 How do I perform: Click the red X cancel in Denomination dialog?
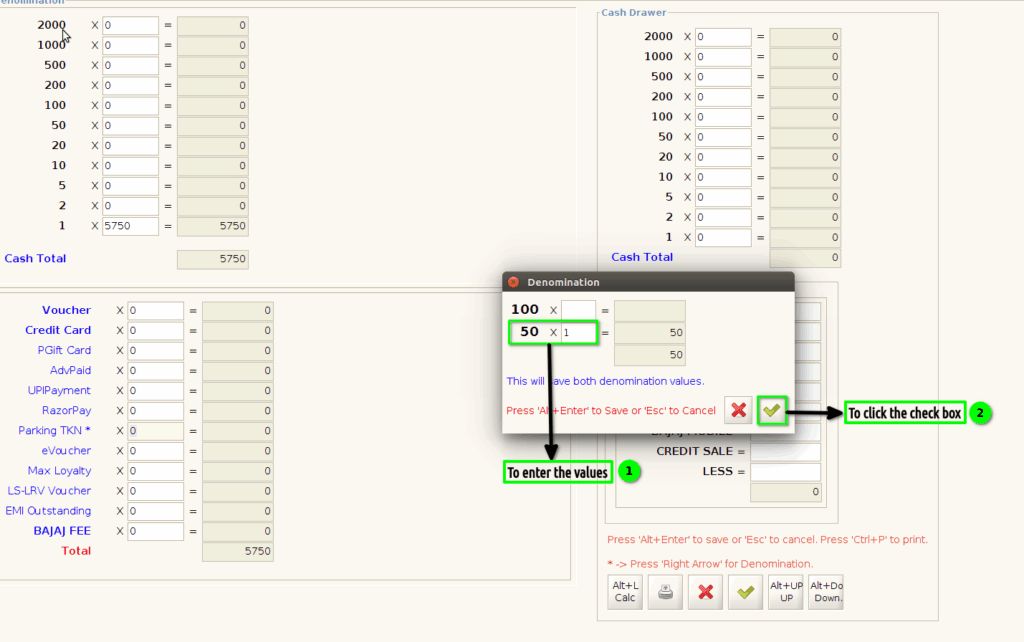pos(738,411)
